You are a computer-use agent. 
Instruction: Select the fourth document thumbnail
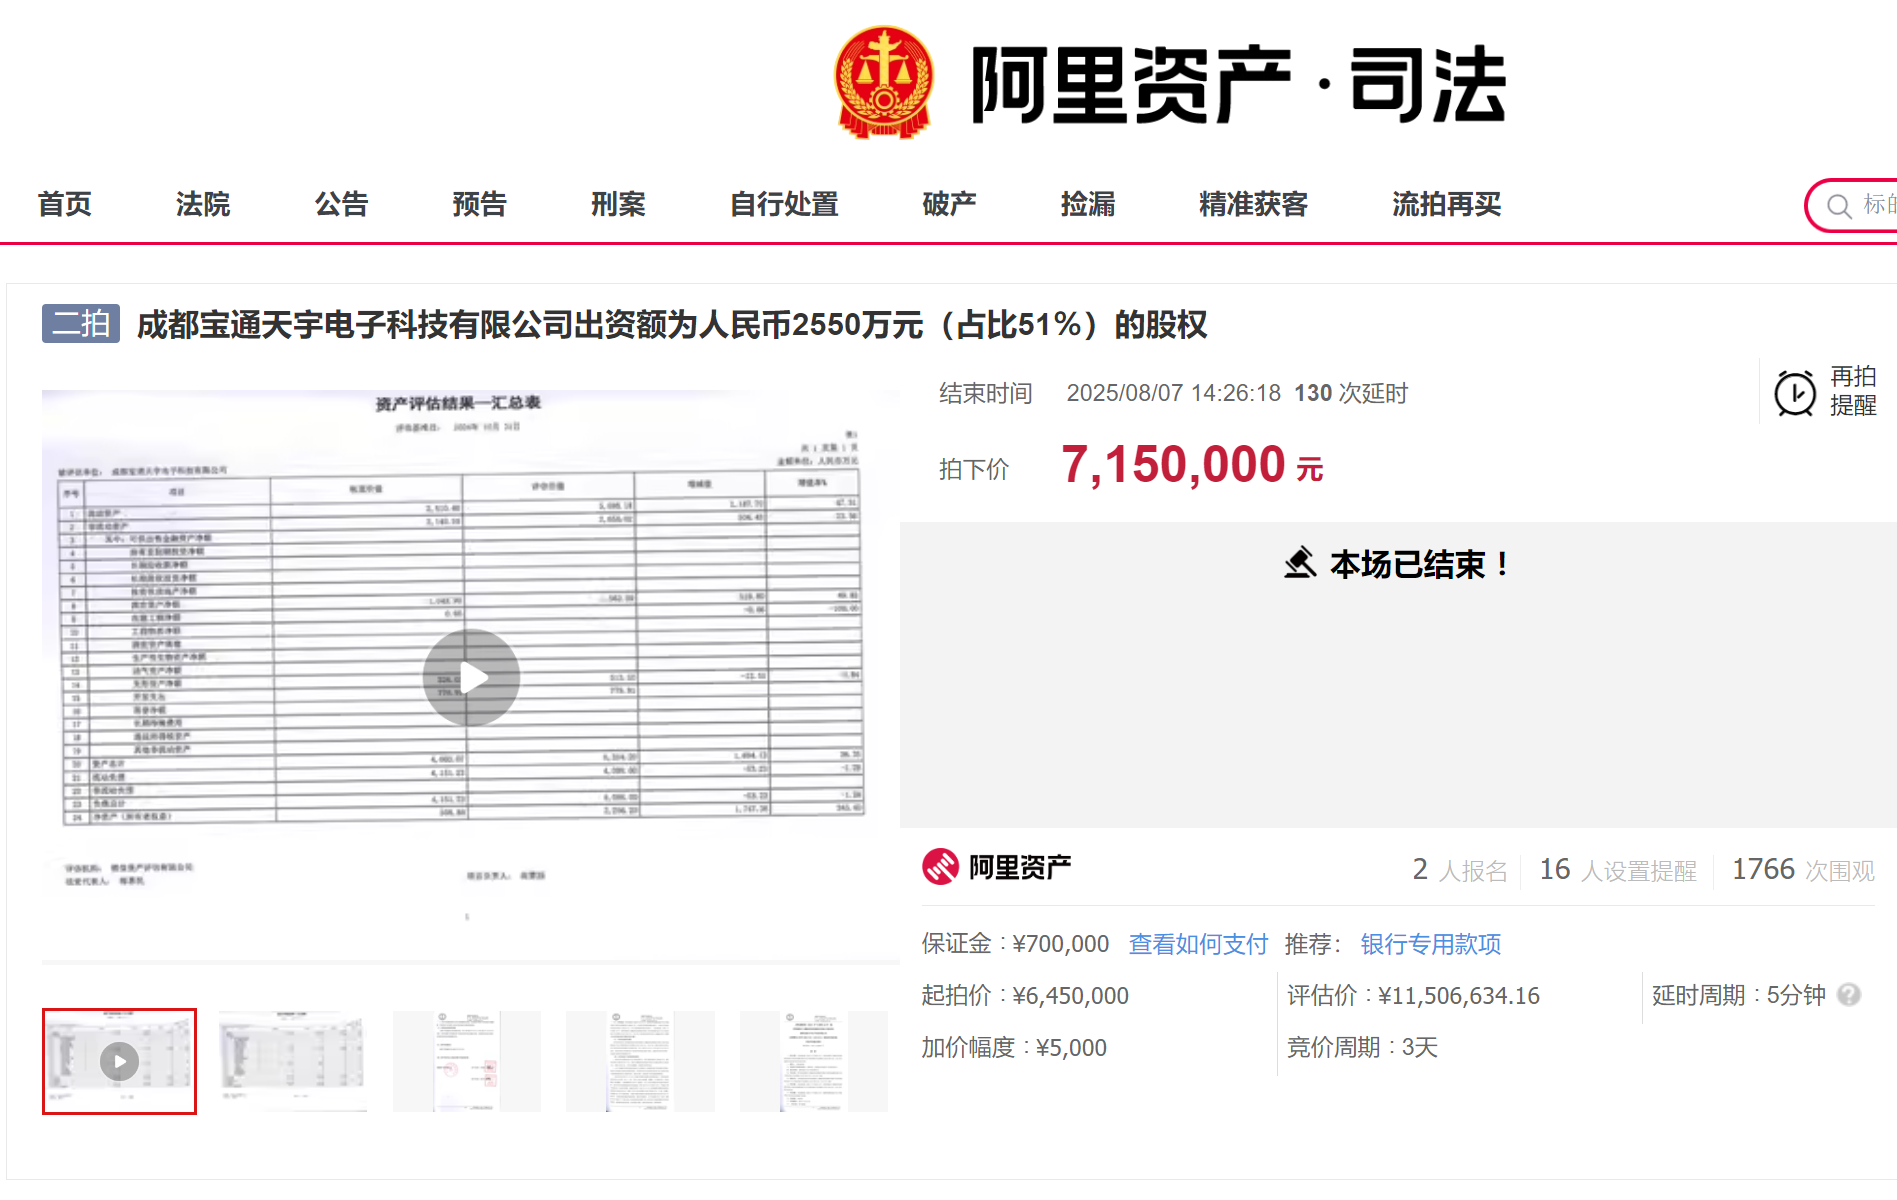tap(640, 1061)
